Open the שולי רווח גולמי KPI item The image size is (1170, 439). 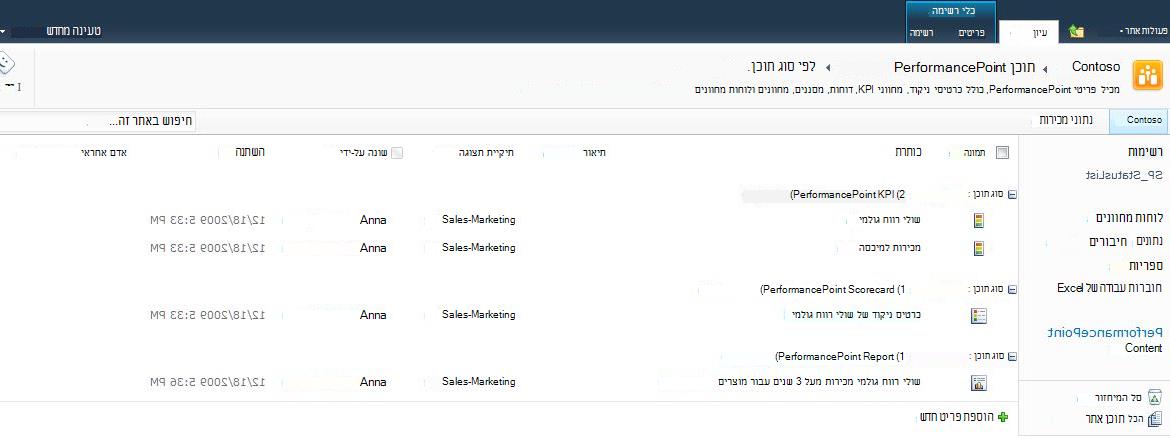(x=890, y=220)
